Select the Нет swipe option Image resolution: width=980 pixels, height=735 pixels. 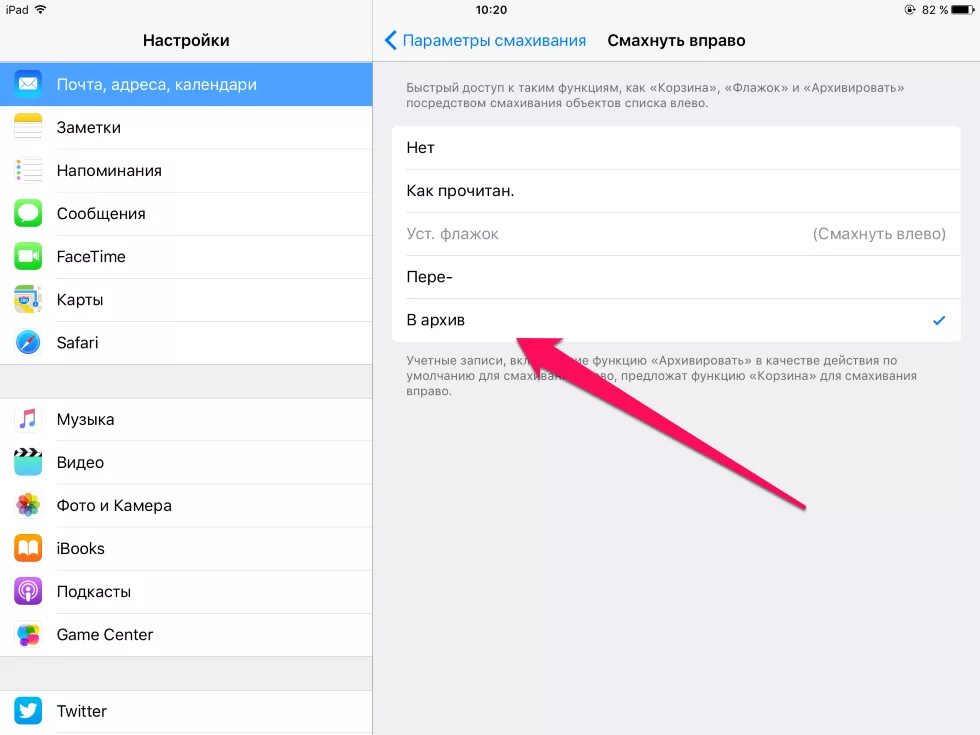click(x=676, y=148)
